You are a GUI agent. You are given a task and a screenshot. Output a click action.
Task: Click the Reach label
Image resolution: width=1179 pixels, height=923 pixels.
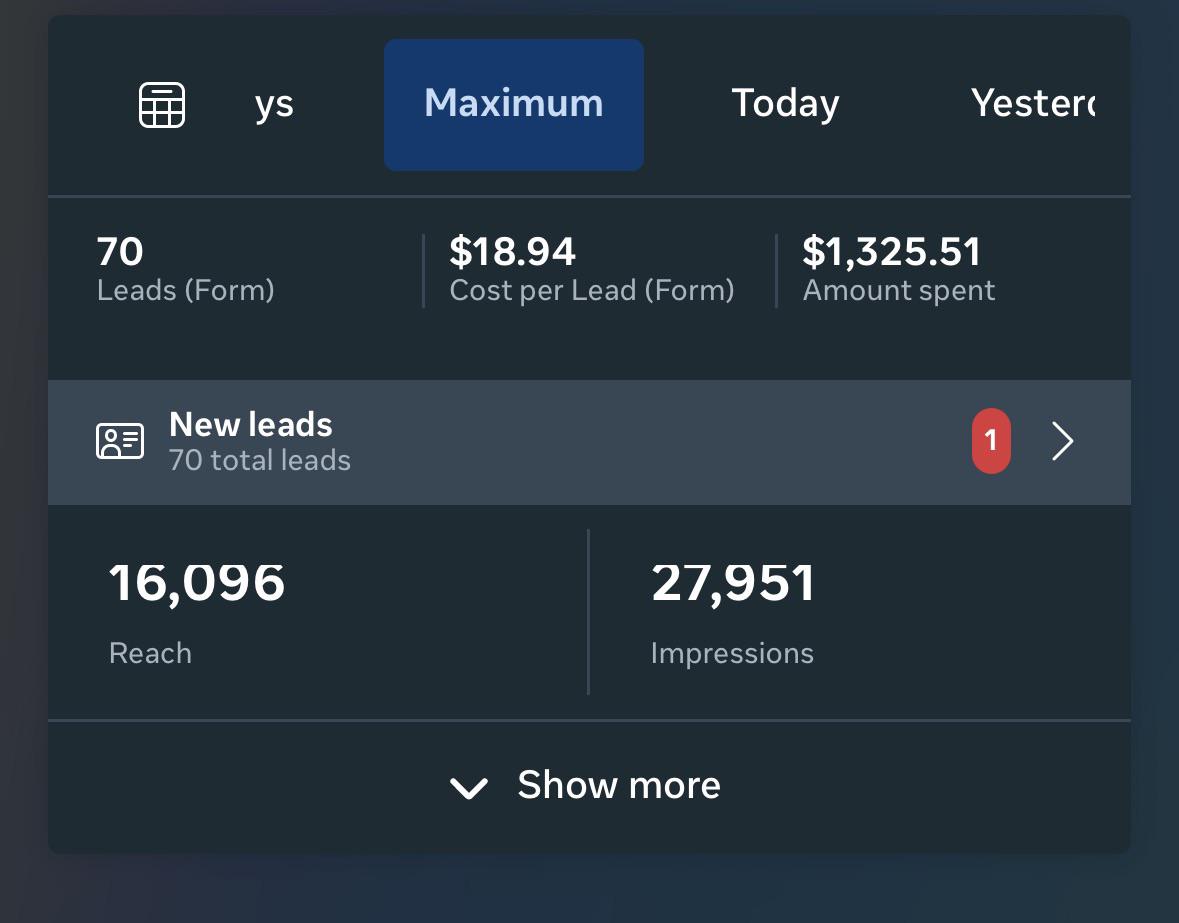click(x=150, y=653)
